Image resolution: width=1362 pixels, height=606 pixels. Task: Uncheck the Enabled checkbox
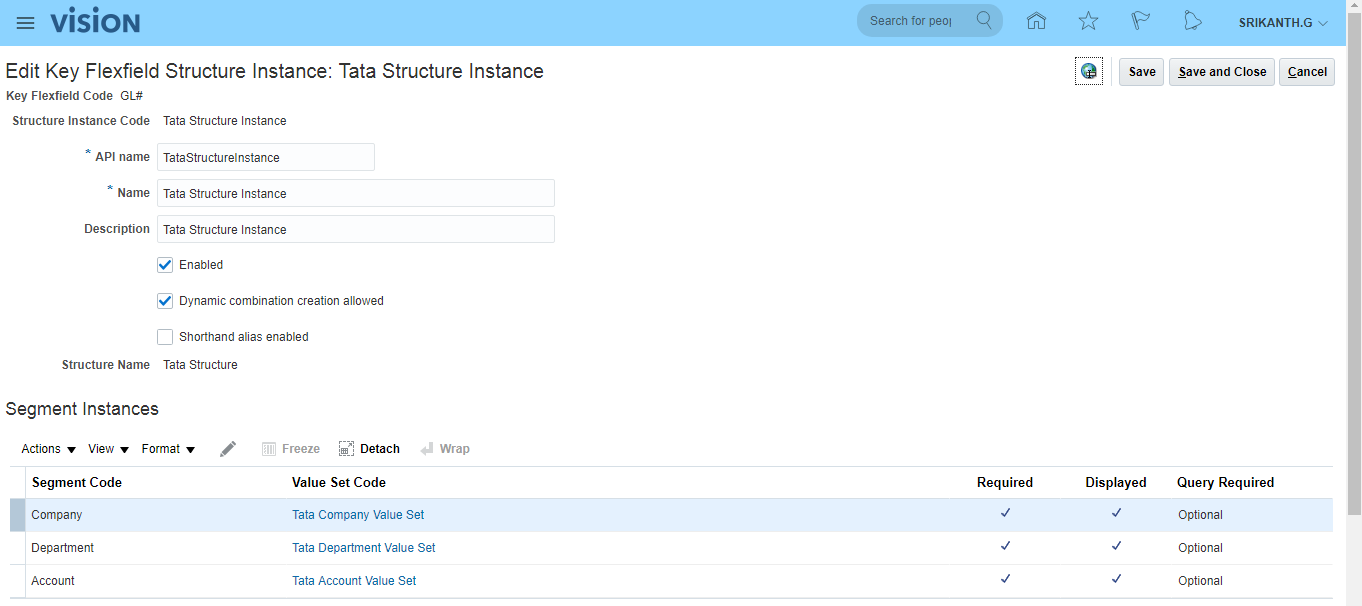pyautogui.click(x=166, y=265)
